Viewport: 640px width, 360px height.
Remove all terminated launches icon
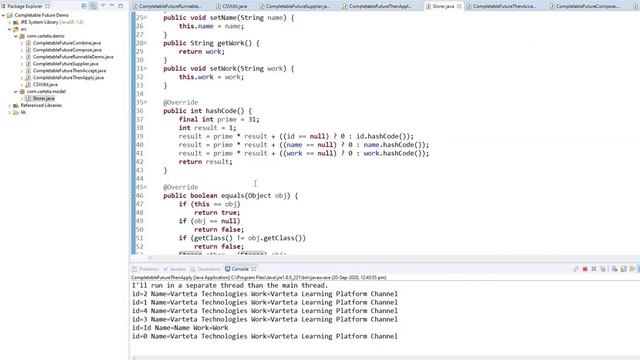603,269
